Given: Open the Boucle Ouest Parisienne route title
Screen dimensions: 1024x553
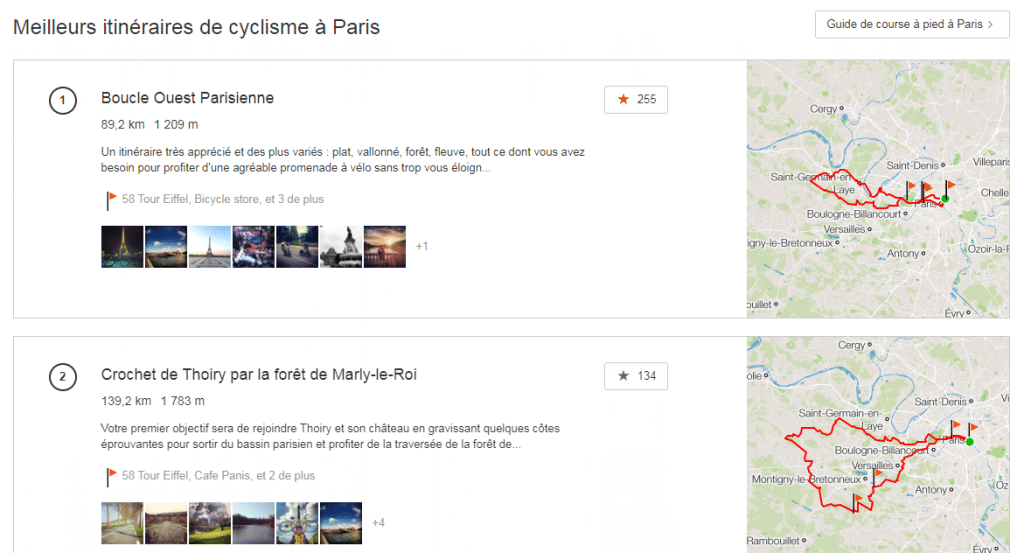Looking at the screenshot, I should tap(187, 98).
